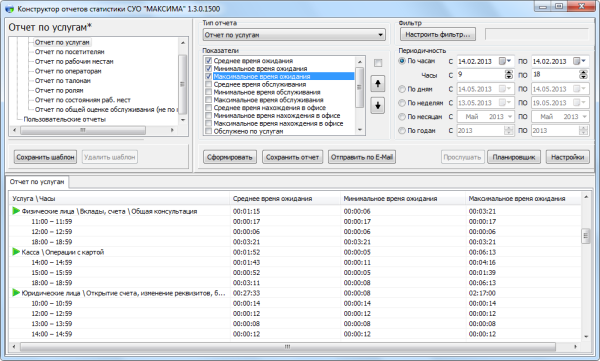Enable 'Среднее время обслуживания' checkbox

point(209,84)
